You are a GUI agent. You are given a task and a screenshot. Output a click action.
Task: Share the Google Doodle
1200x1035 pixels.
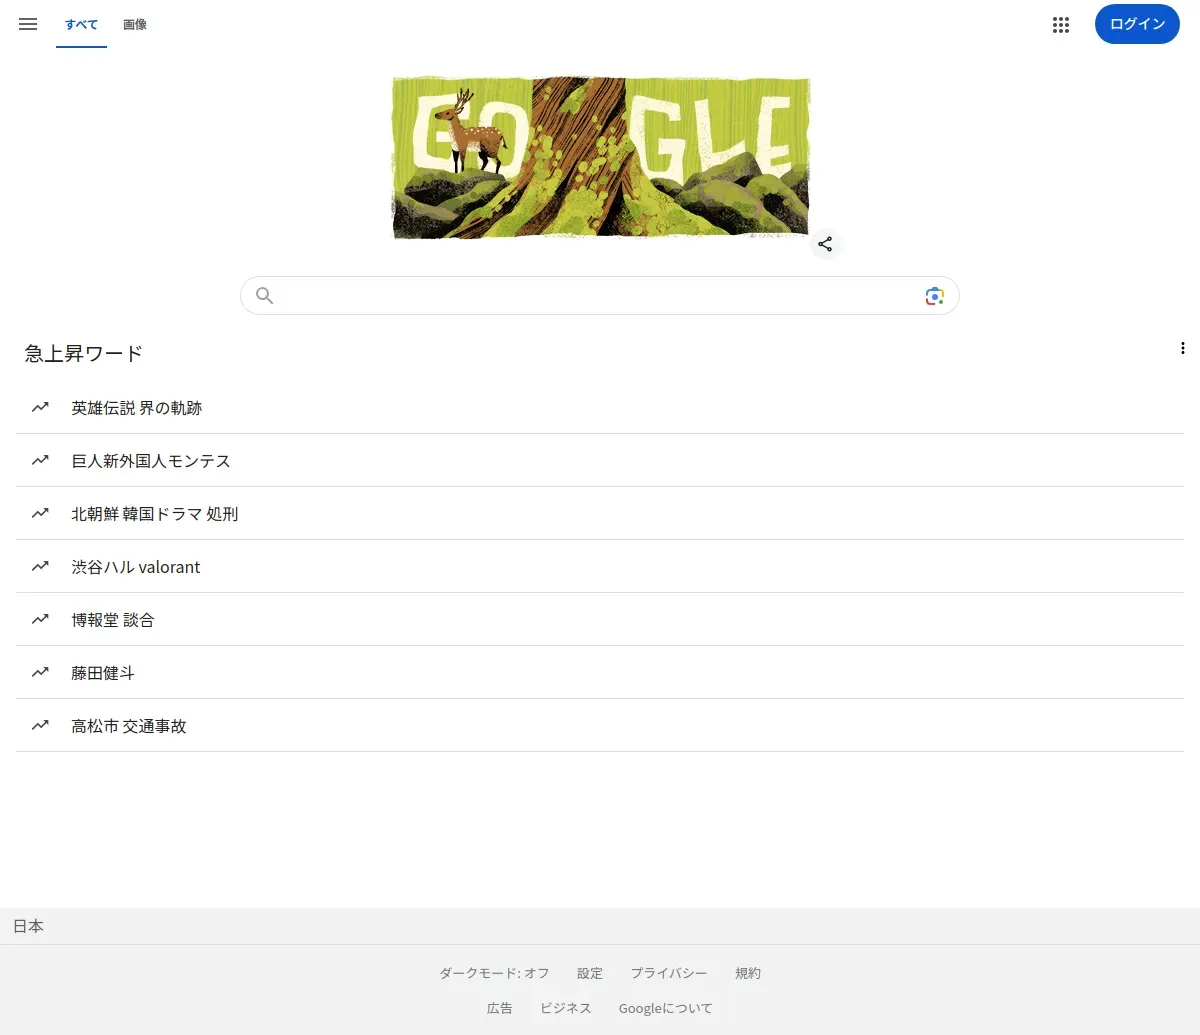point(825,244)
